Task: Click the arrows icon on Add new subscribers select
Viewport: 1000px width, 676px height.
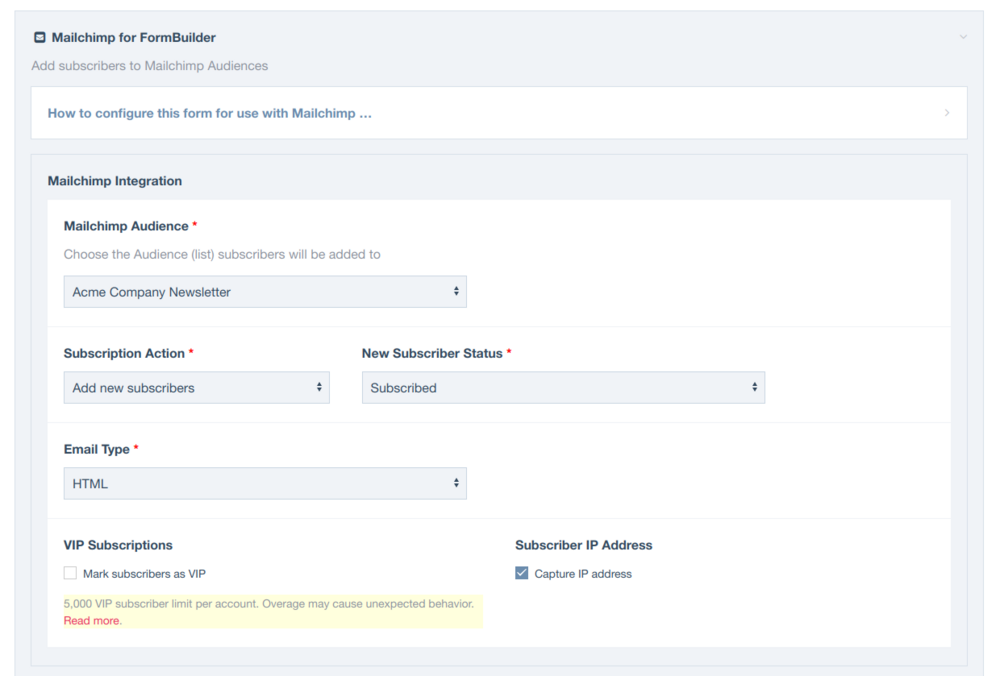Action: [319, 387]
